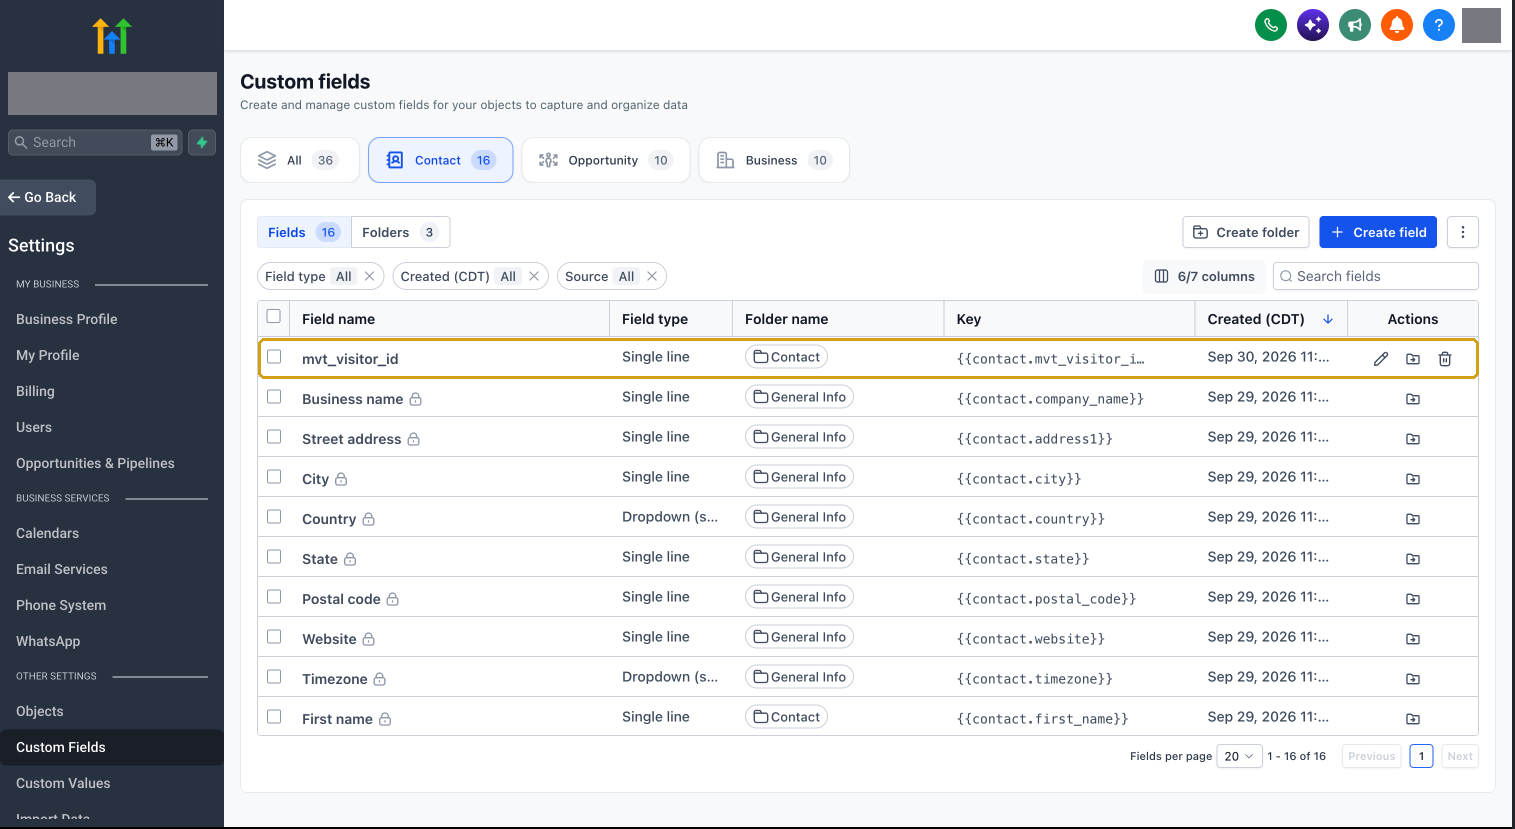Open the orange notifications bell
This screenshot has width=1515, height=829.
(1397, 25)
